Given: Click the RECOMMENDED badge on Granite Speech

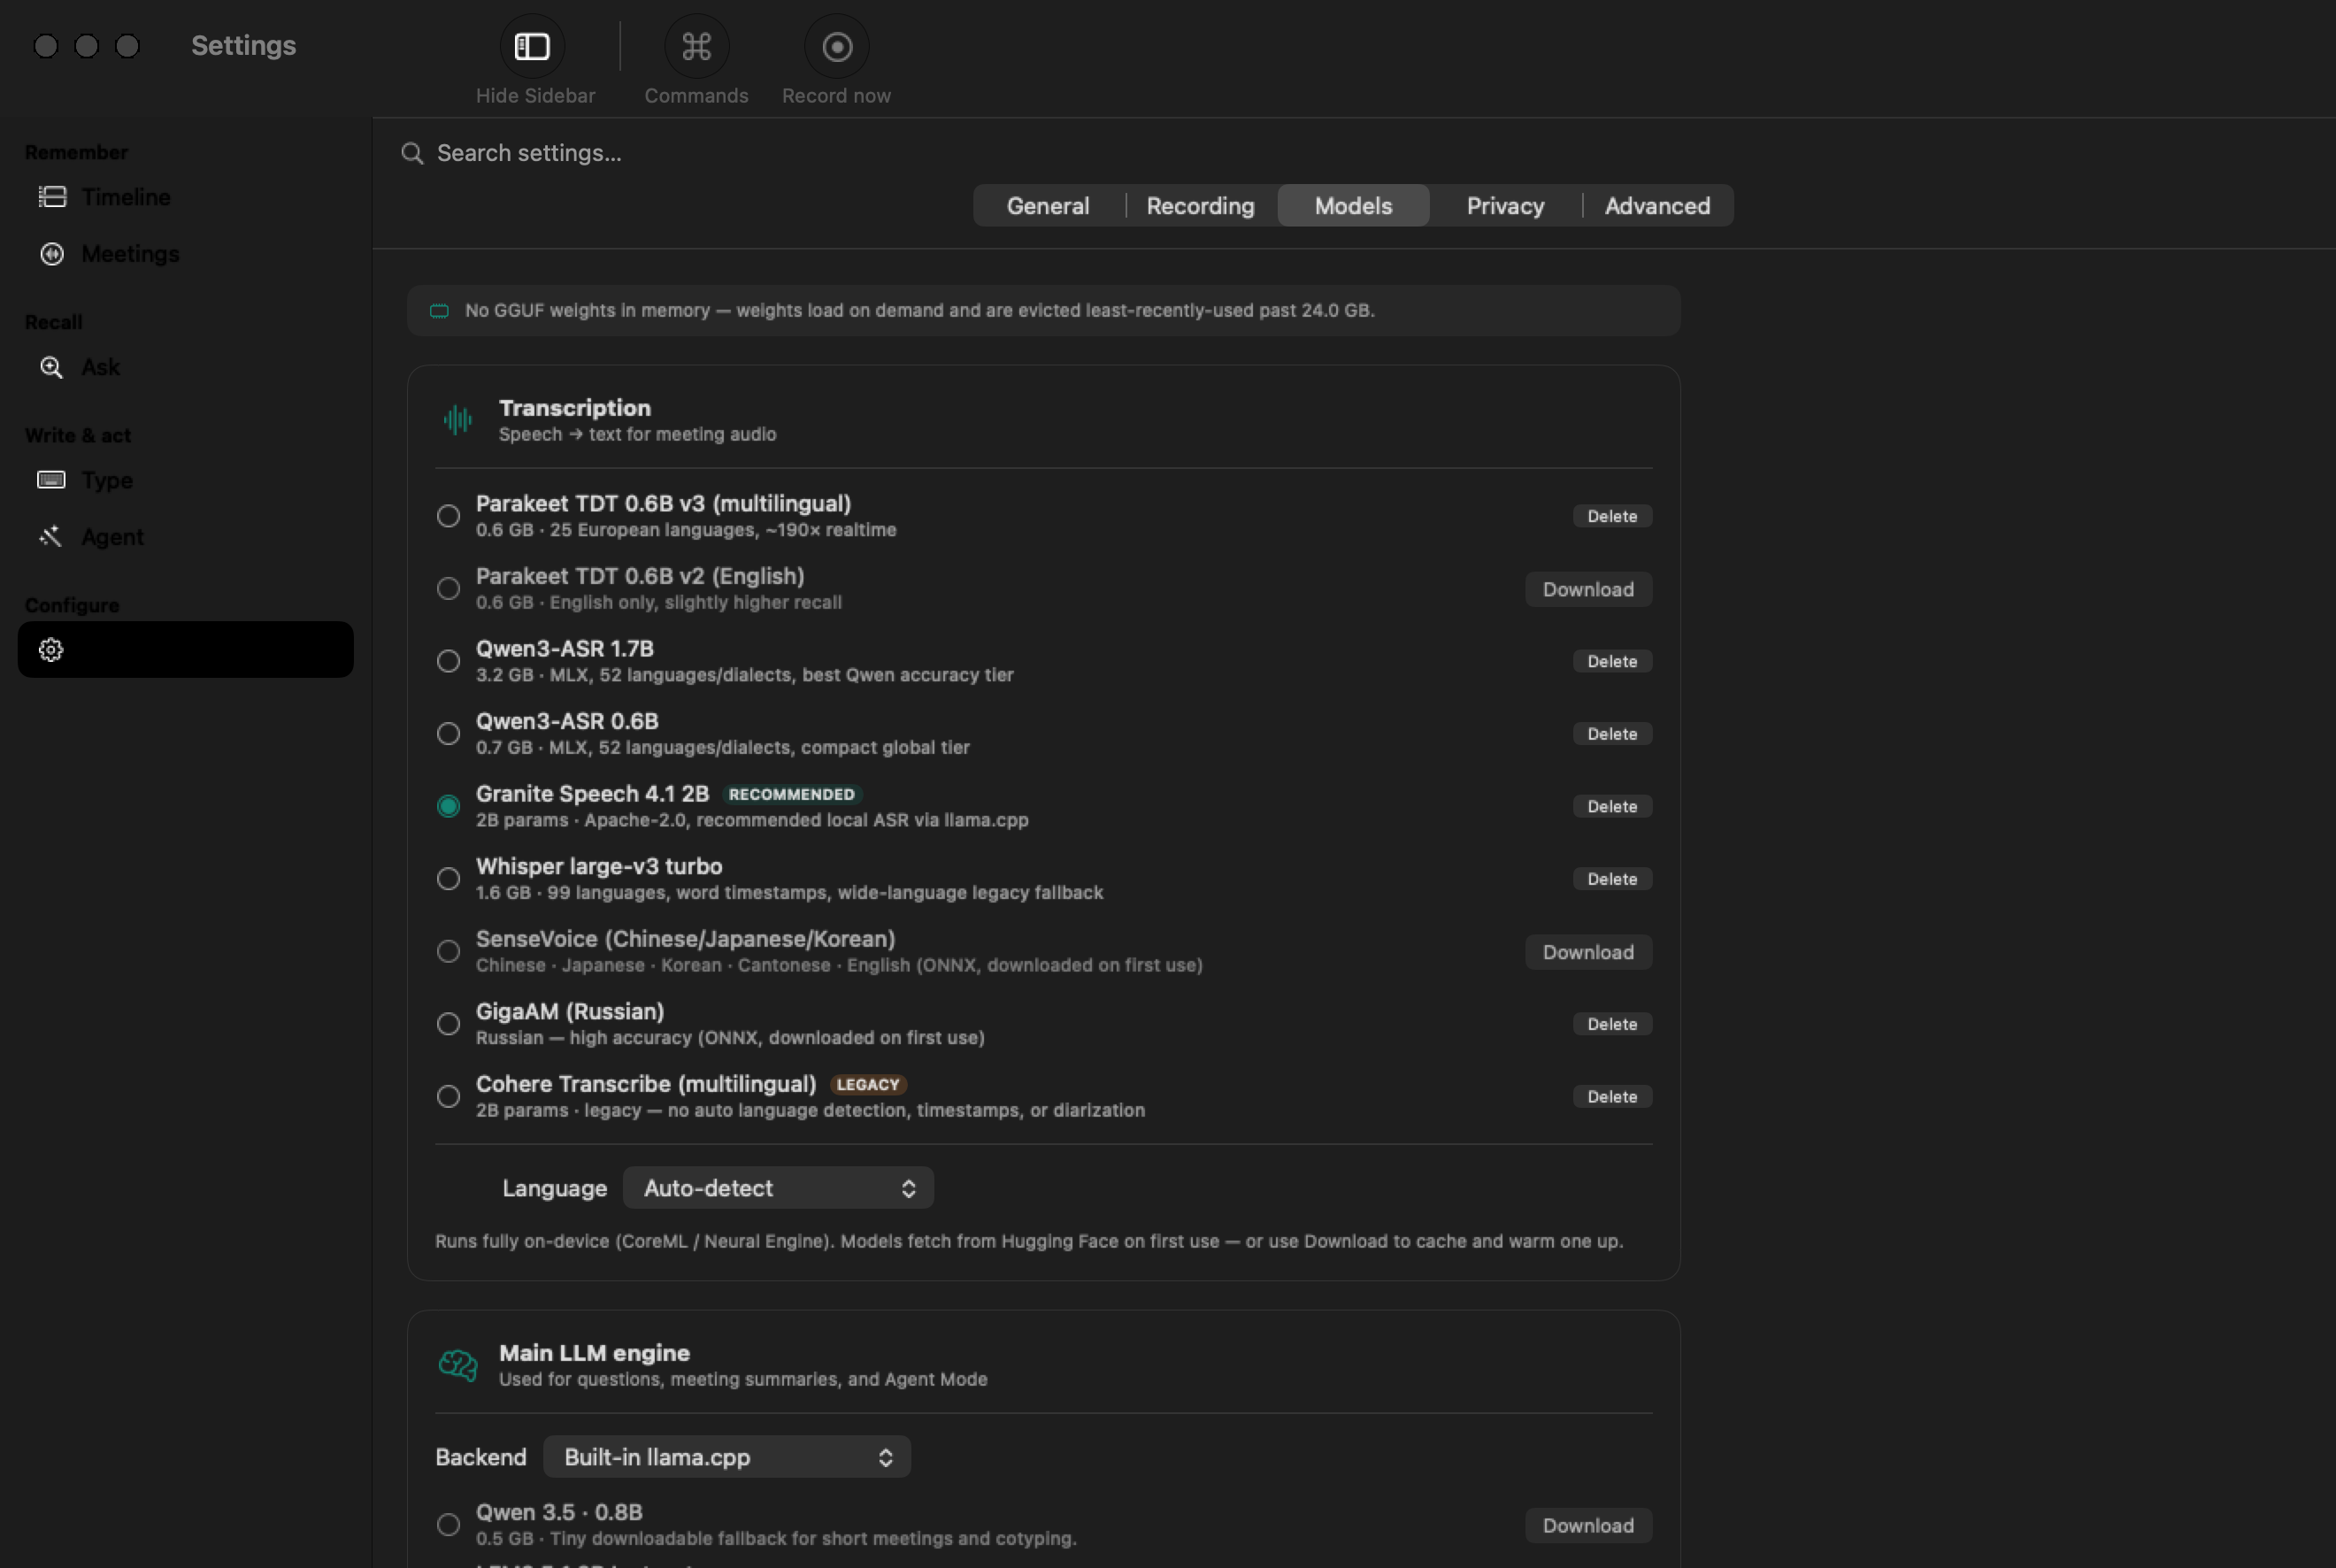Looking at the screenshot, I should pos(791,794).
